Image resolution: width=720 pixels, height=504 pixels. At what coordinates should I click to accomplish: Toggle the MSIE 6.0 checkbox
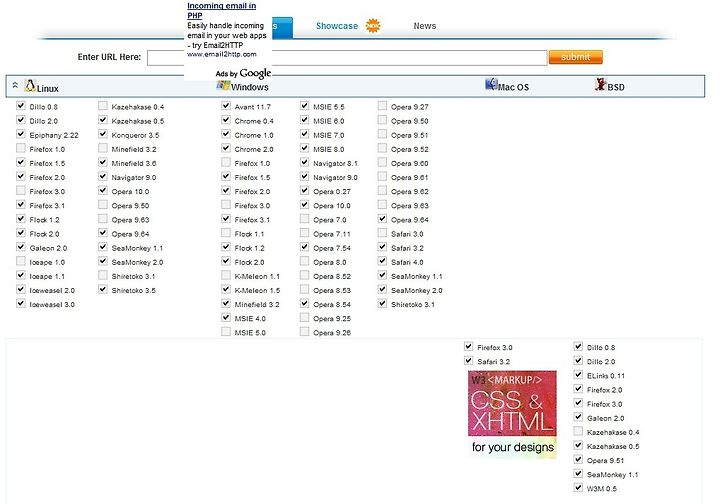pyautogui.click(x=304, y=120)
